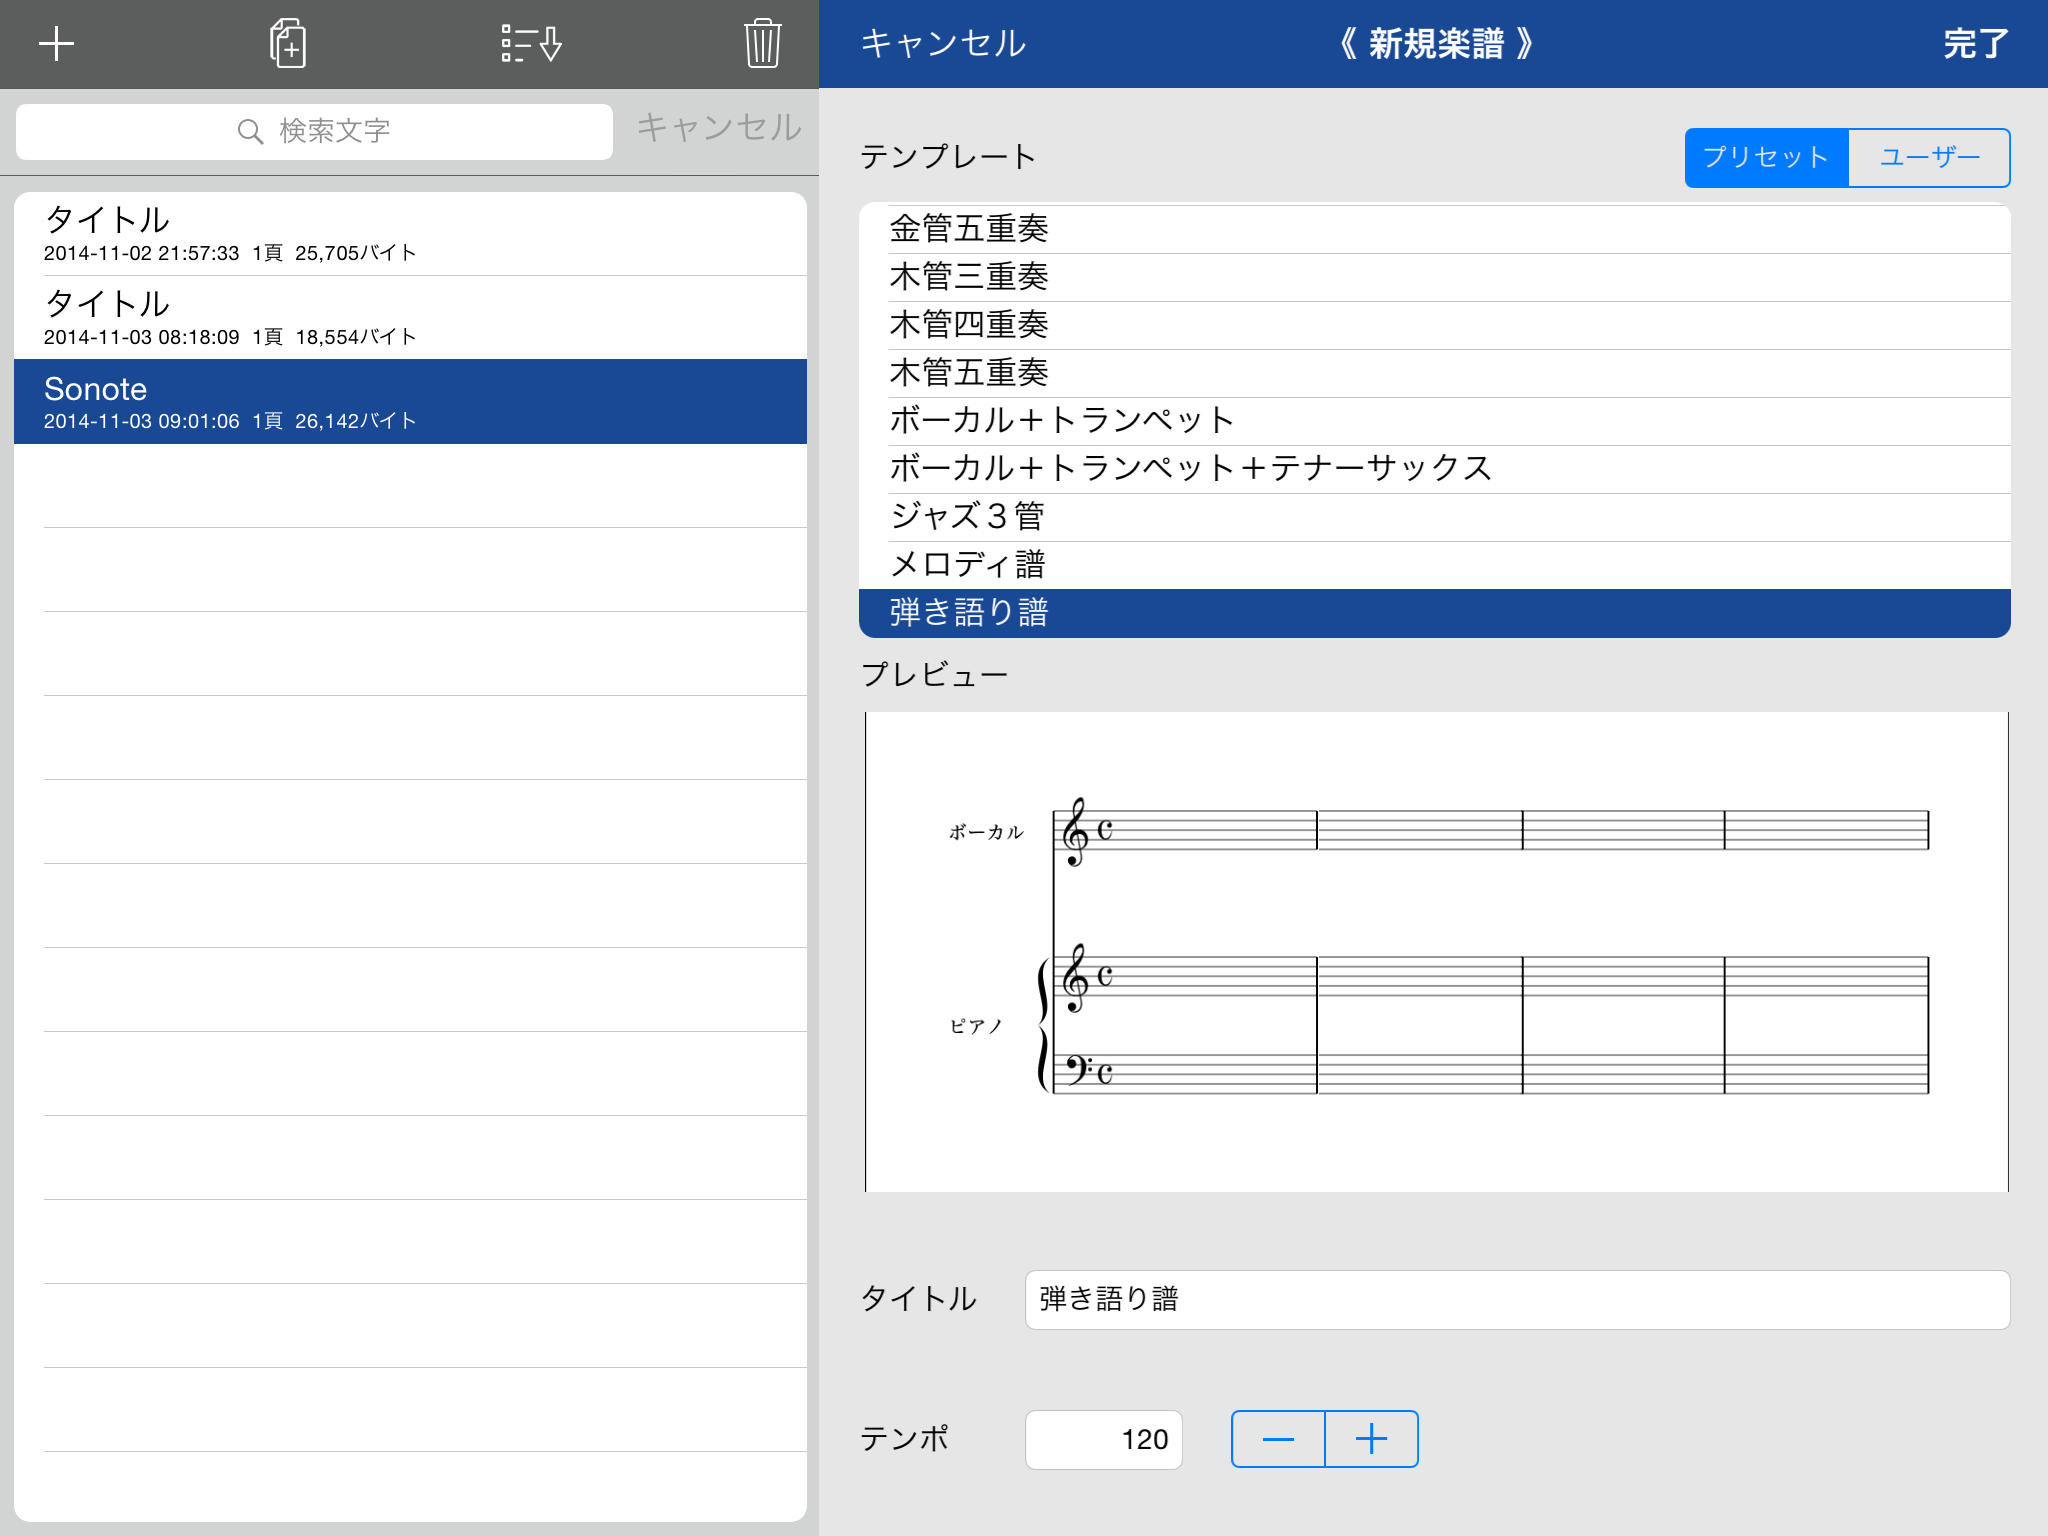Open the Sonote score entry
Image resolution: width=2048 pixels, height=1536 pixels.
point(410,401)
